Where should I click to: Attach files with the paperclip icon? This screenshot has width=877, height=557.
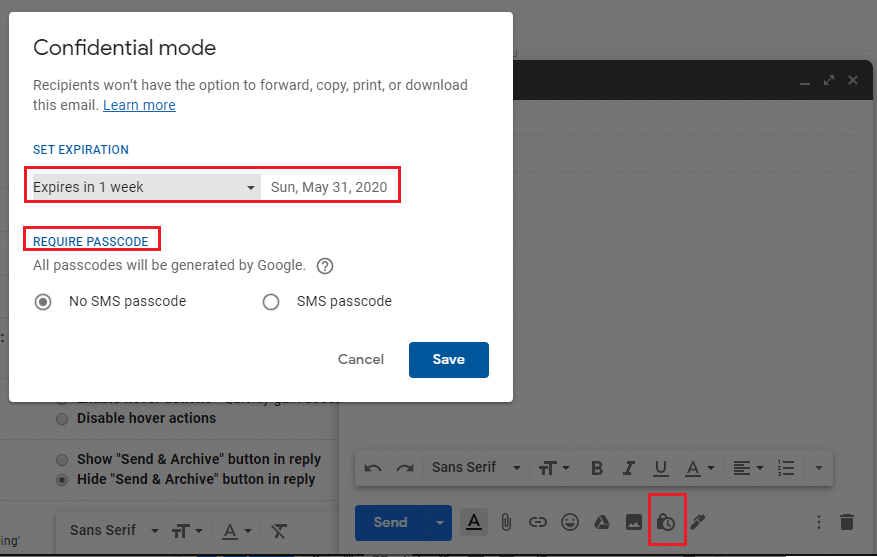(x=506, y=522)
